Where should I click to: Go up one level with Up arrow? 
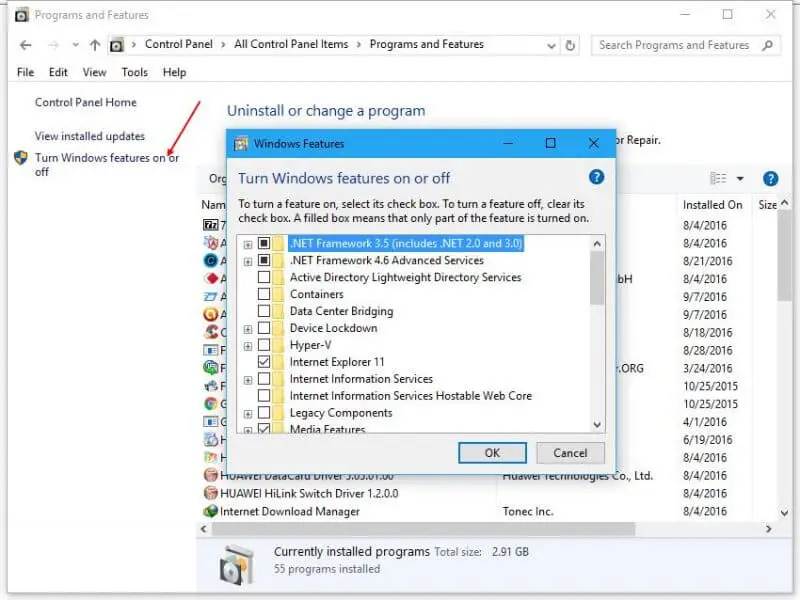[95, 45]
